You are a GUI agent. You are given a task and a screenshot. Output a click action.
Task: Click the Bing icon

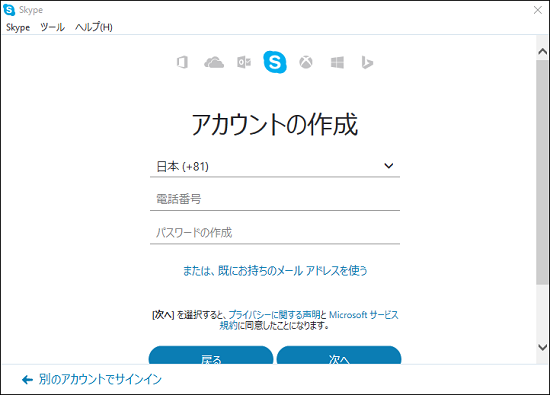367,62
